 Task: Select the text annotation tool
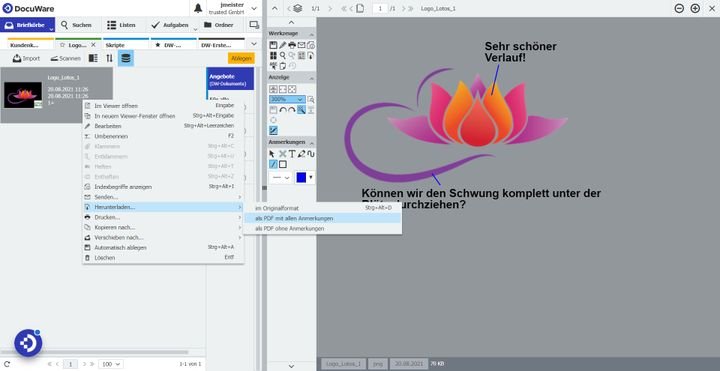coord(292,154)
